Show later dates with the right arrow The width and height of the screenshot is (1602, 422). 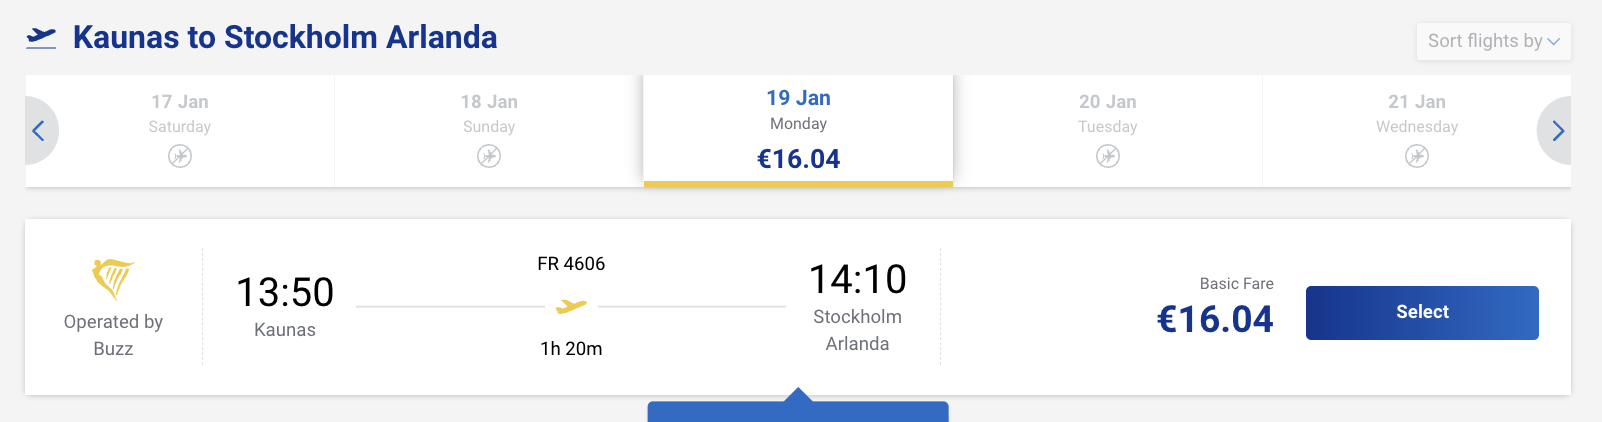point(1557,131)
